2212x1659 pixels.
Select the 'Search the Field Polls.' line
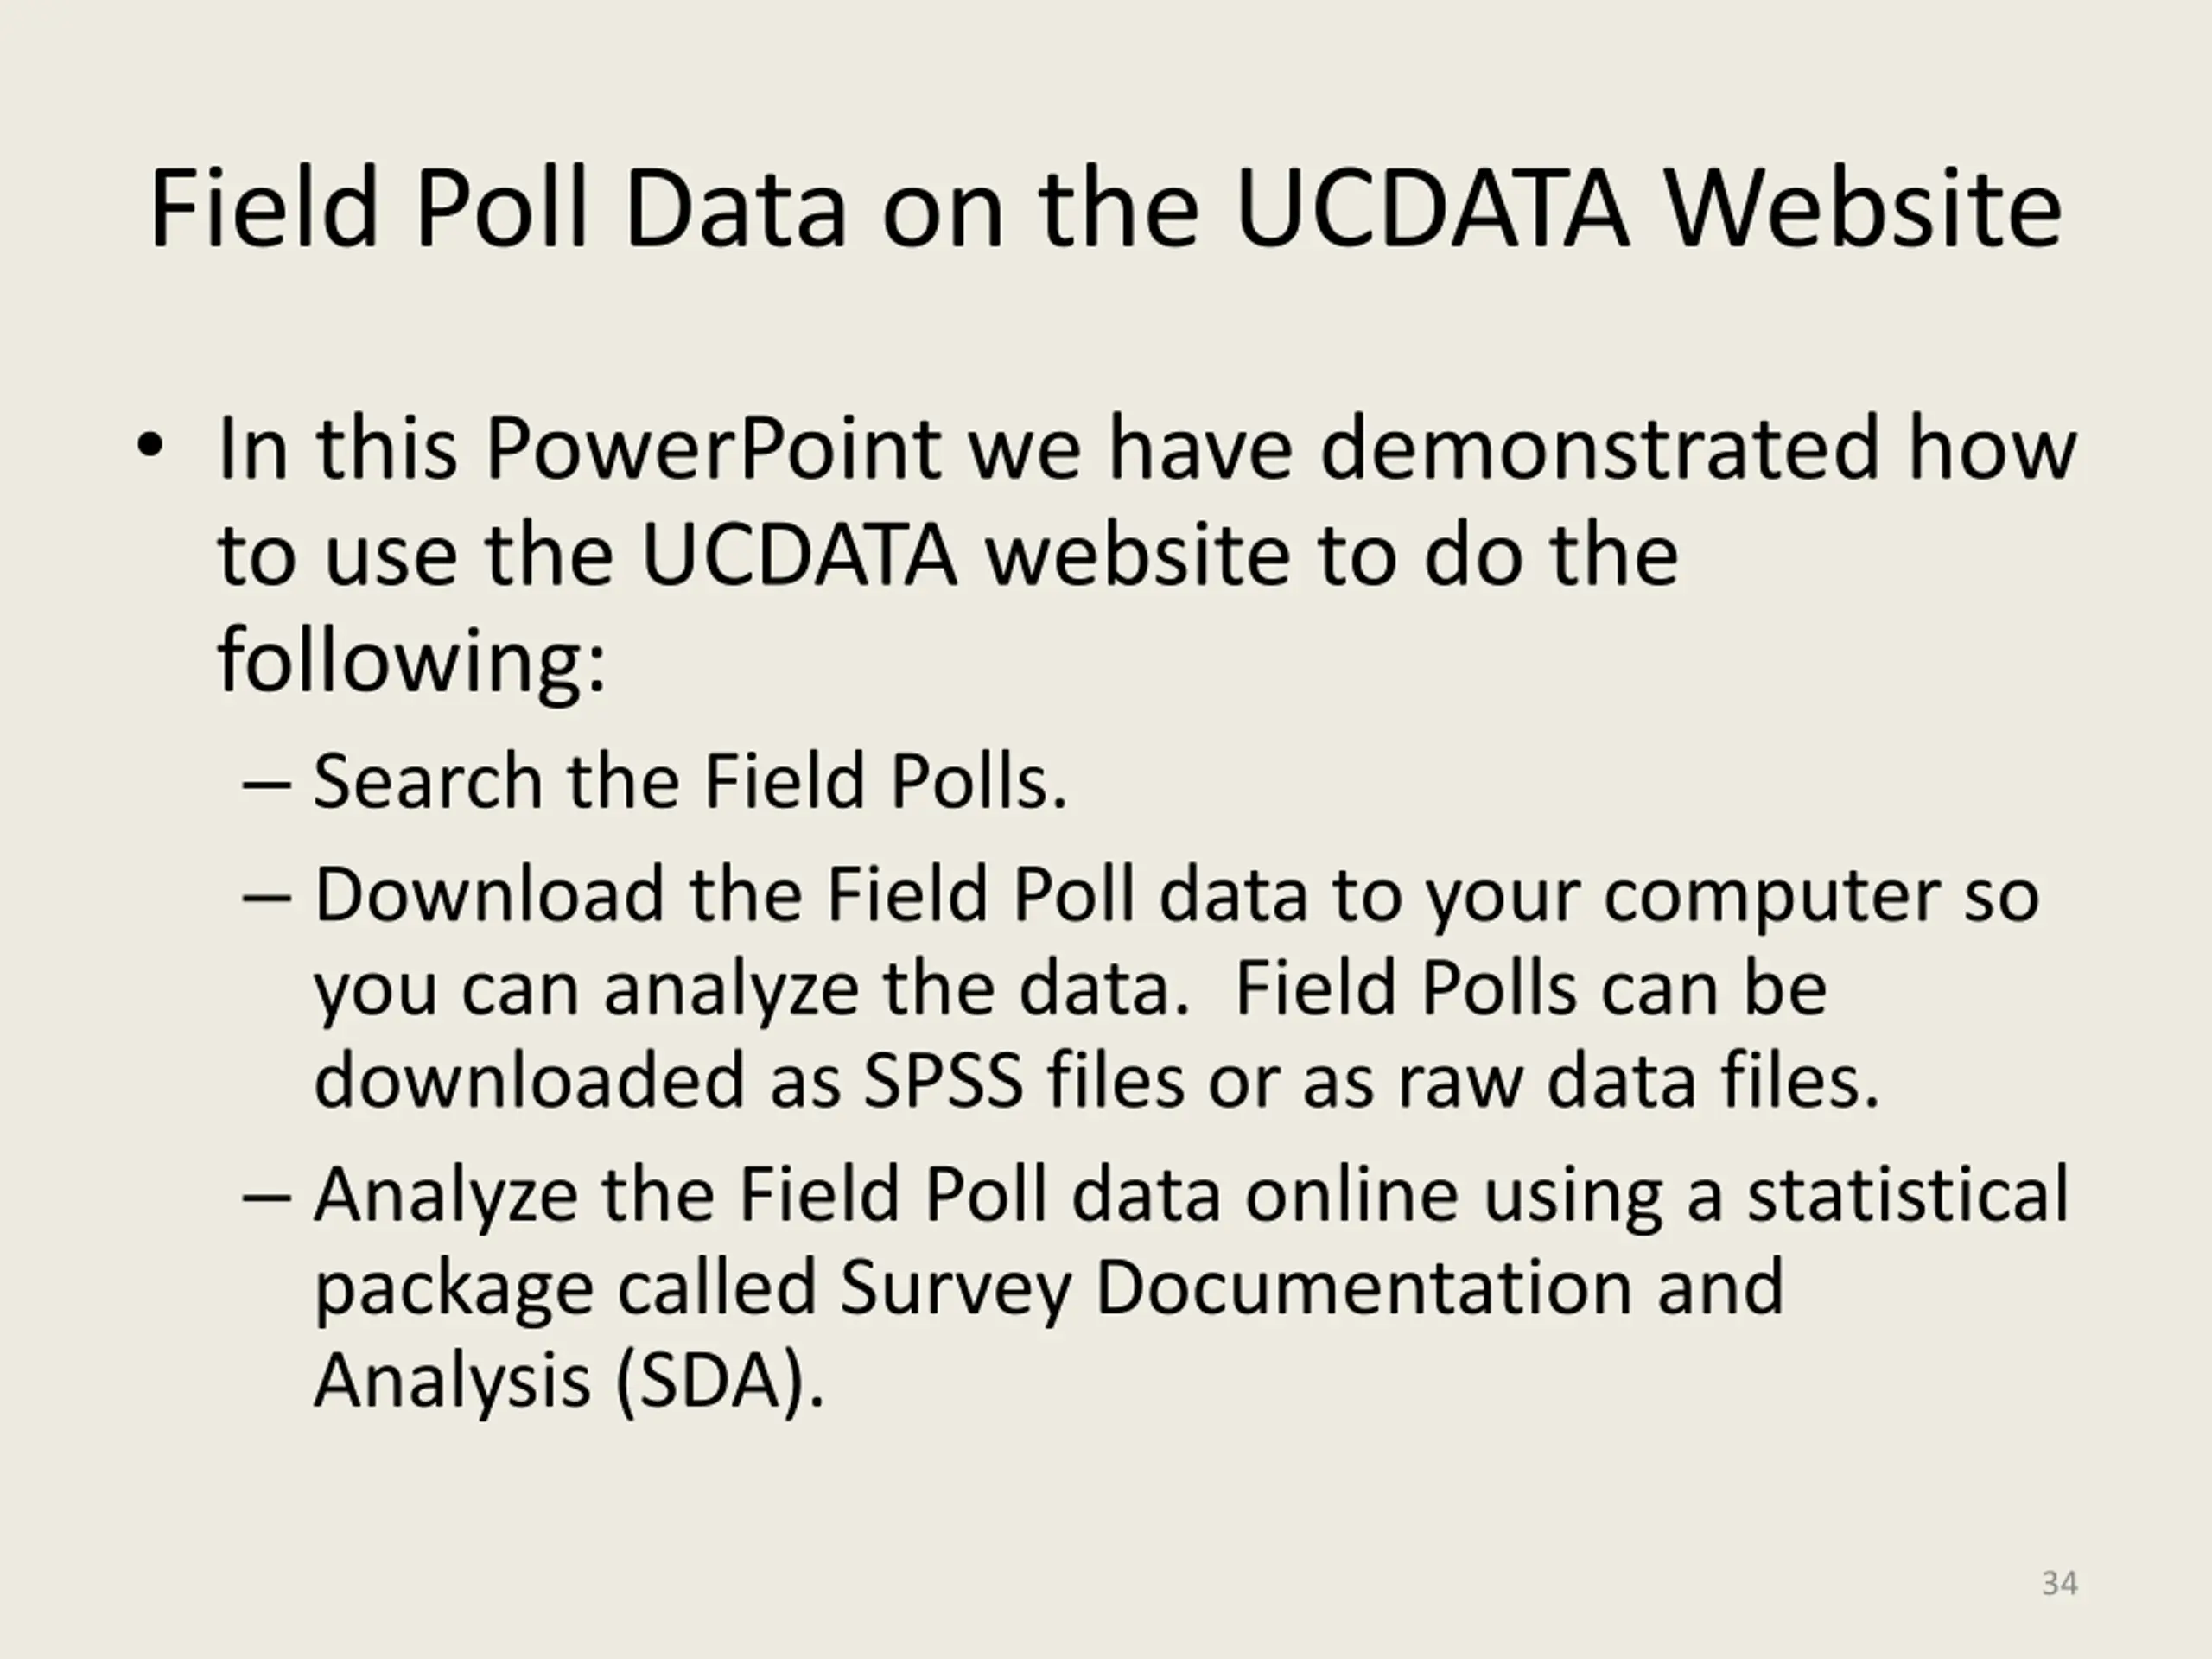tap(691, 781)
